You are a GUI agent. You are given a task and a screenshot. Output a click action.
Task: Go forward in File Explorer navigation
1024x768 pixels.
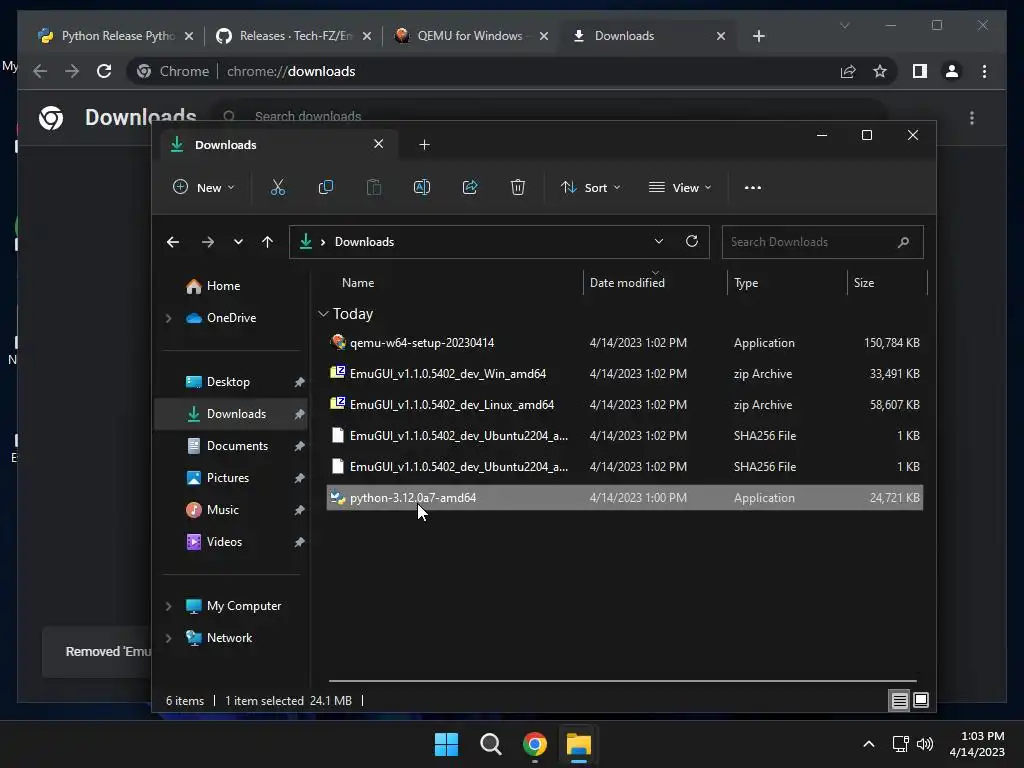pyautogui.click(x=208, y=242)
